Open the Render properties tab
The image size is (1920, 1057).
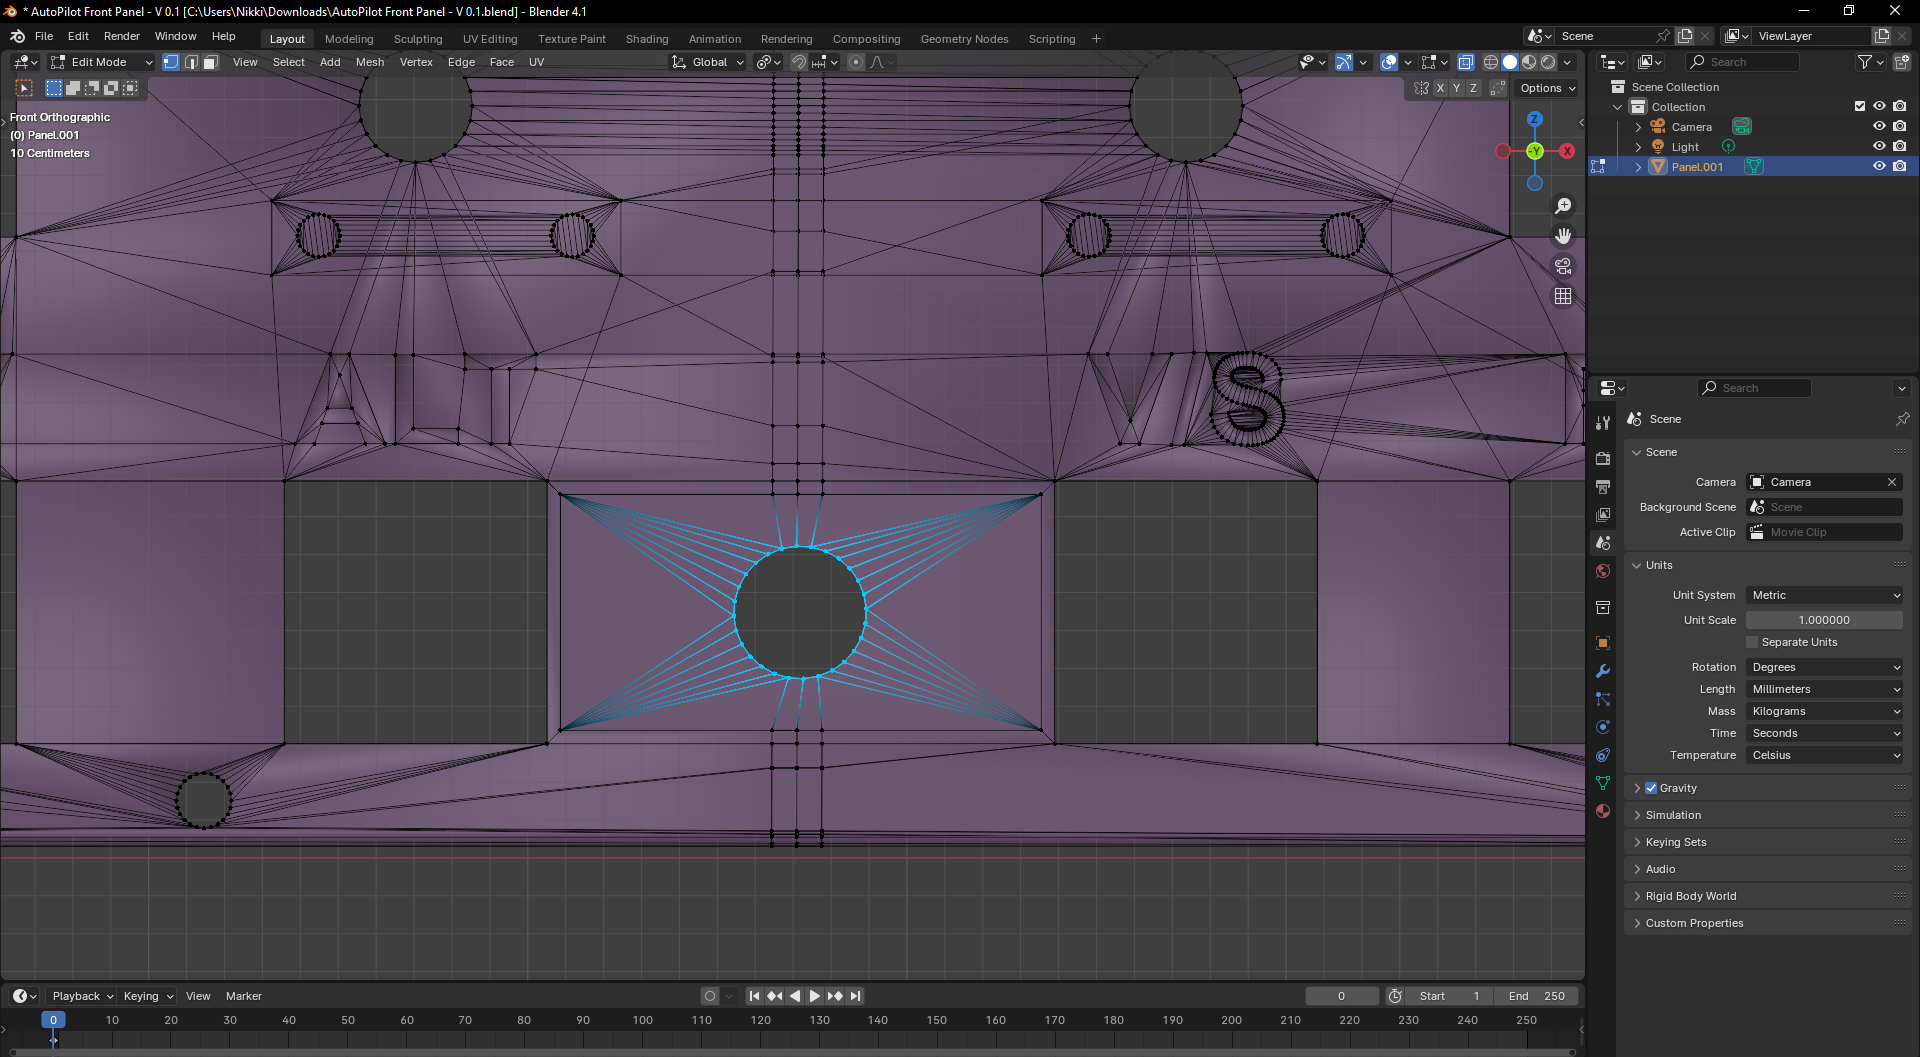[1603, 458]
